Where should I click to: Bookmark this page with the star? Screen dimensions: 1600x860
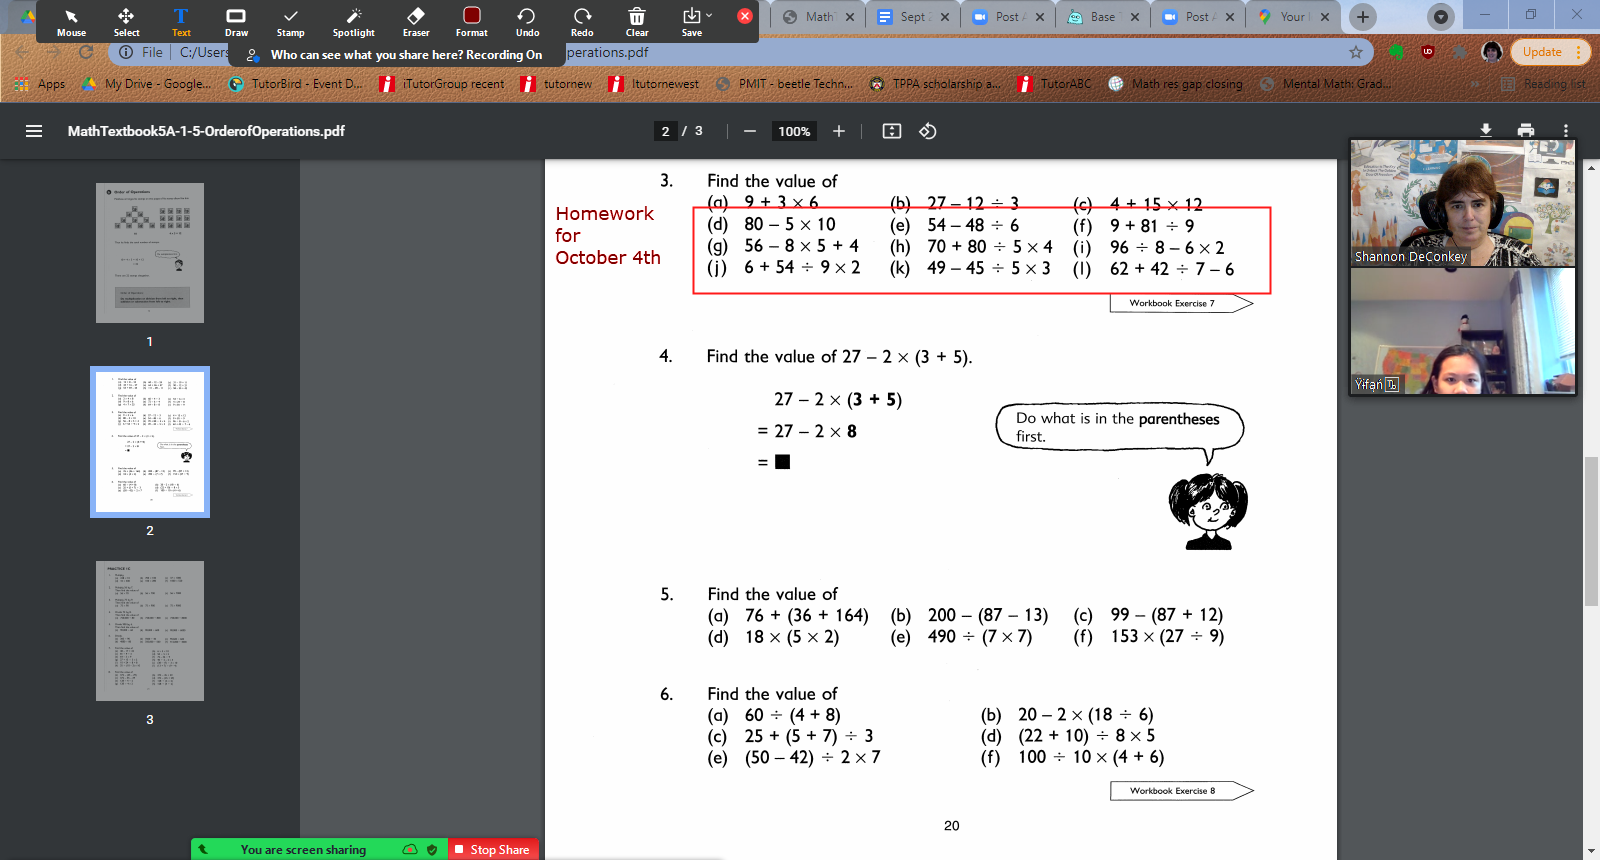pos(1356,52)
